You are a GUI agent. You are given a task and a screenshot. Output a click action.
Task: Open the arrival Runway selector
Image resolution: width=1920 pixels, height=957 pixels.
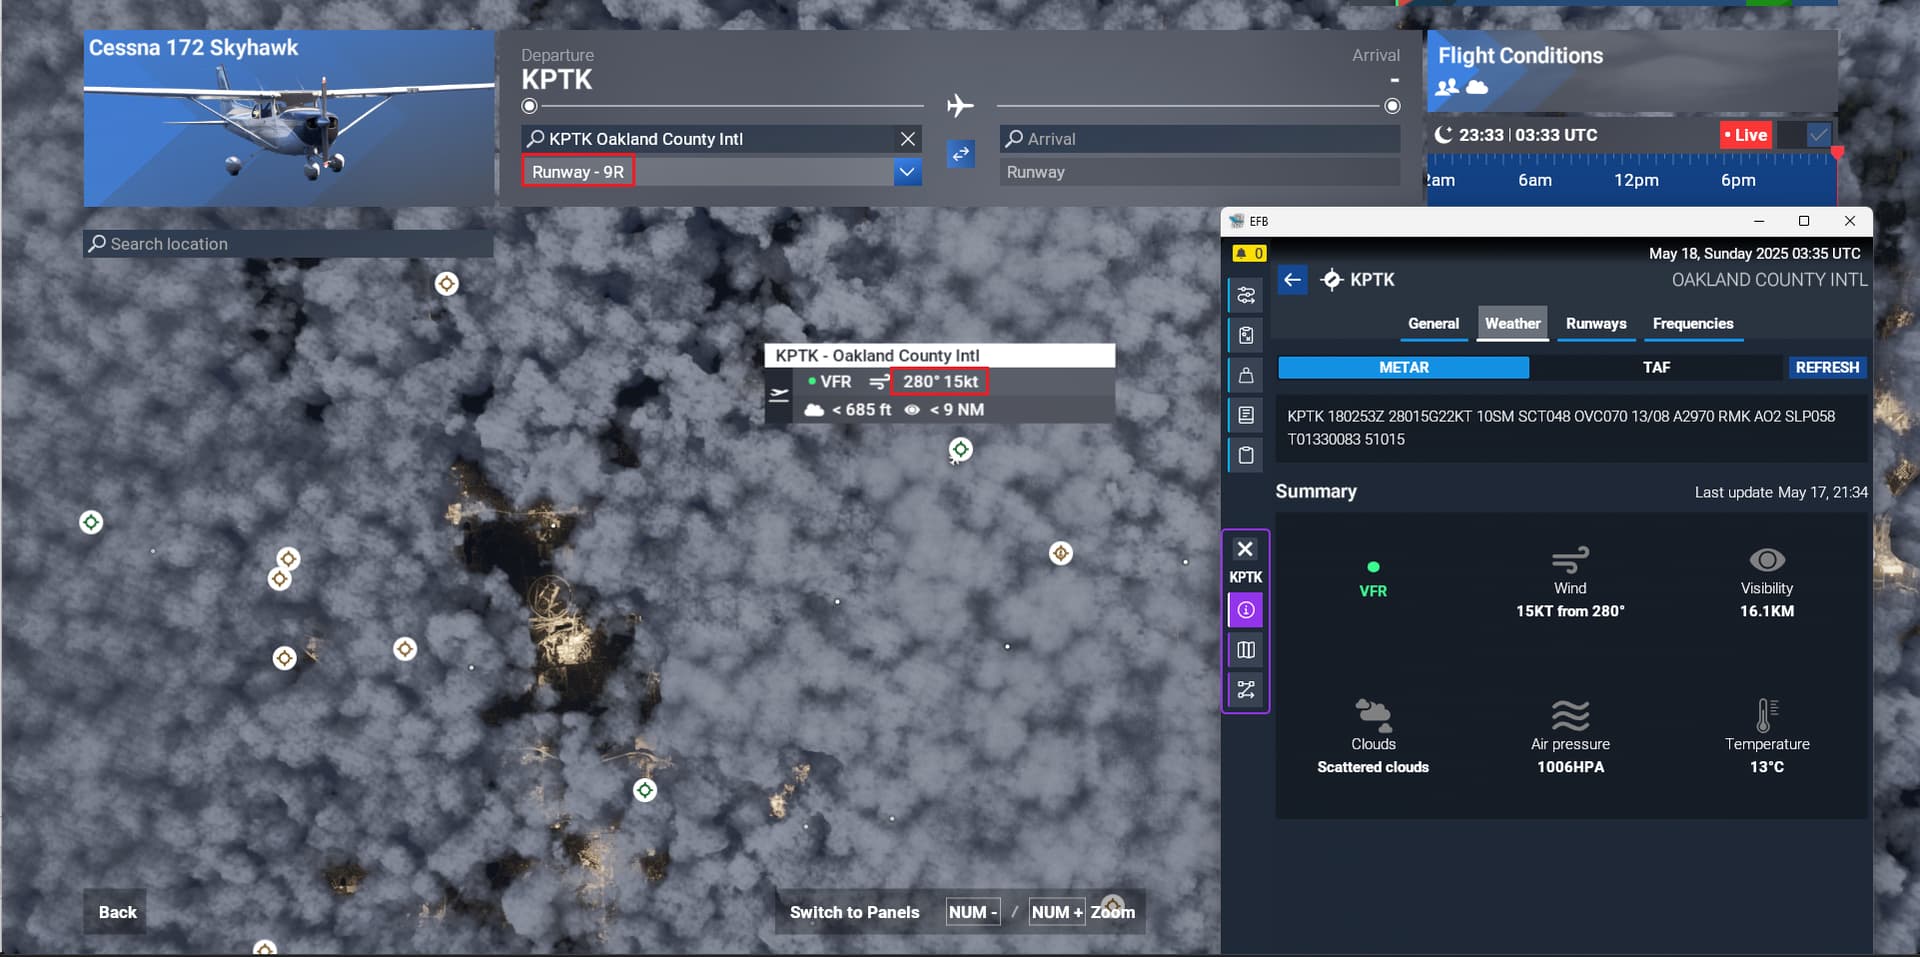[x=1199, y=172]
